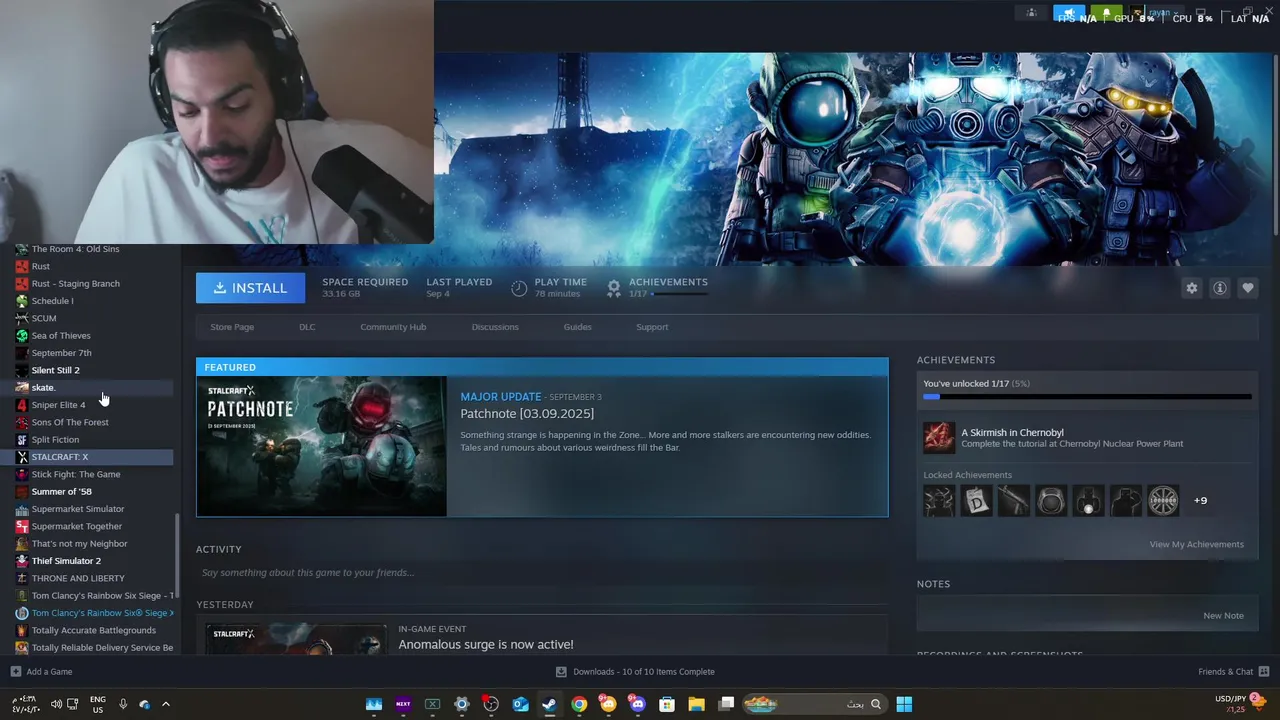Viewport: 1280px width, 720px height.
Task: Open the Support tab
Action: point(652,327)
